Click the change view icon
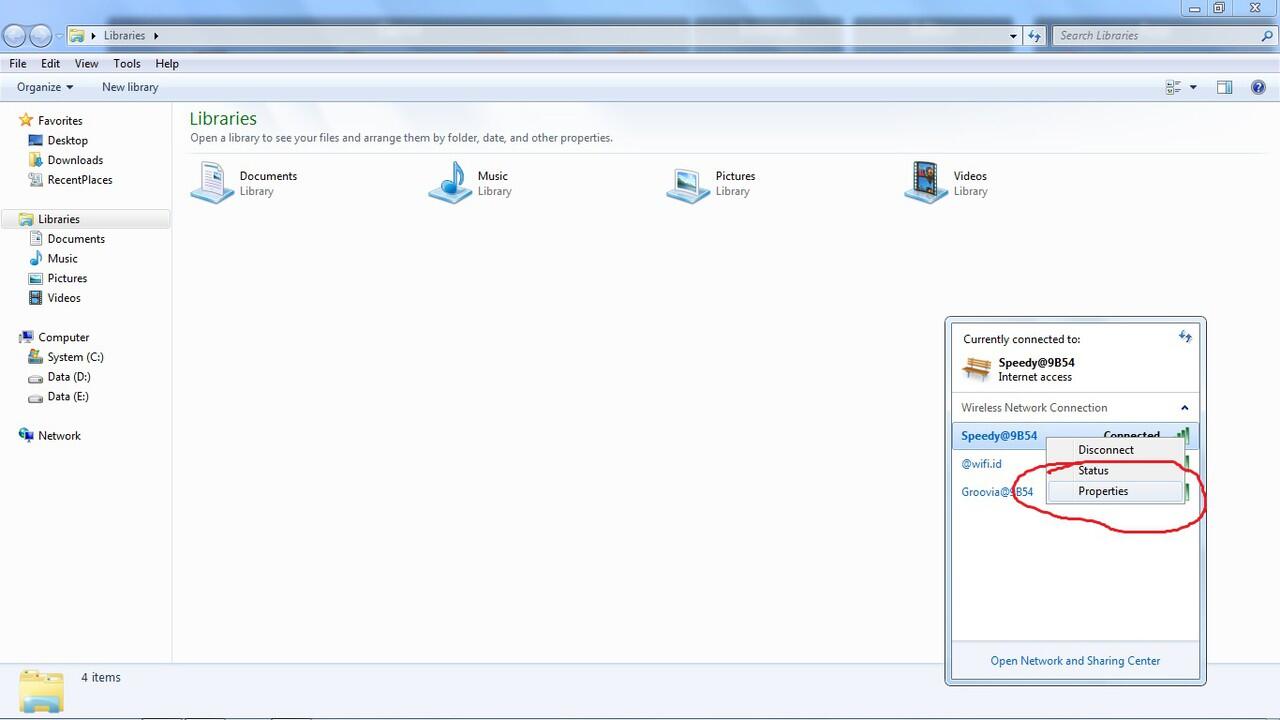The width and height of the screenshot is (1280, 720). pyautogui.click(x=1174, y=87)
